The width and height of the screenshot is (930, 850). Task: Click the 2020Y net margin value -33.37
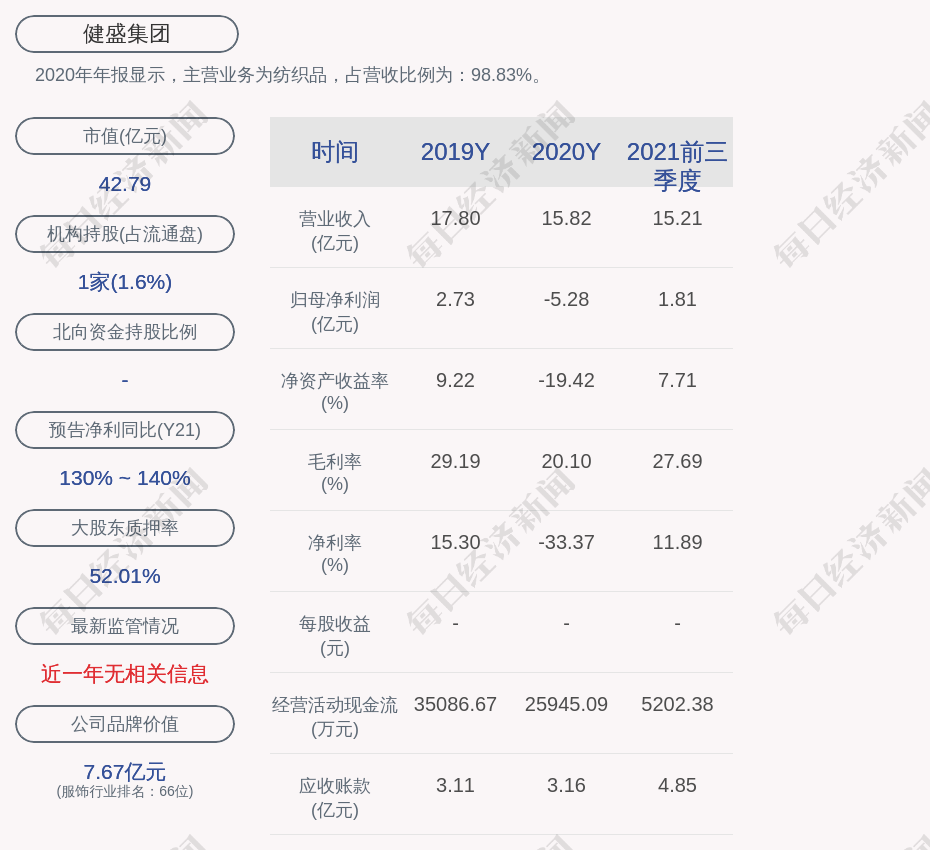coord(566,542)
